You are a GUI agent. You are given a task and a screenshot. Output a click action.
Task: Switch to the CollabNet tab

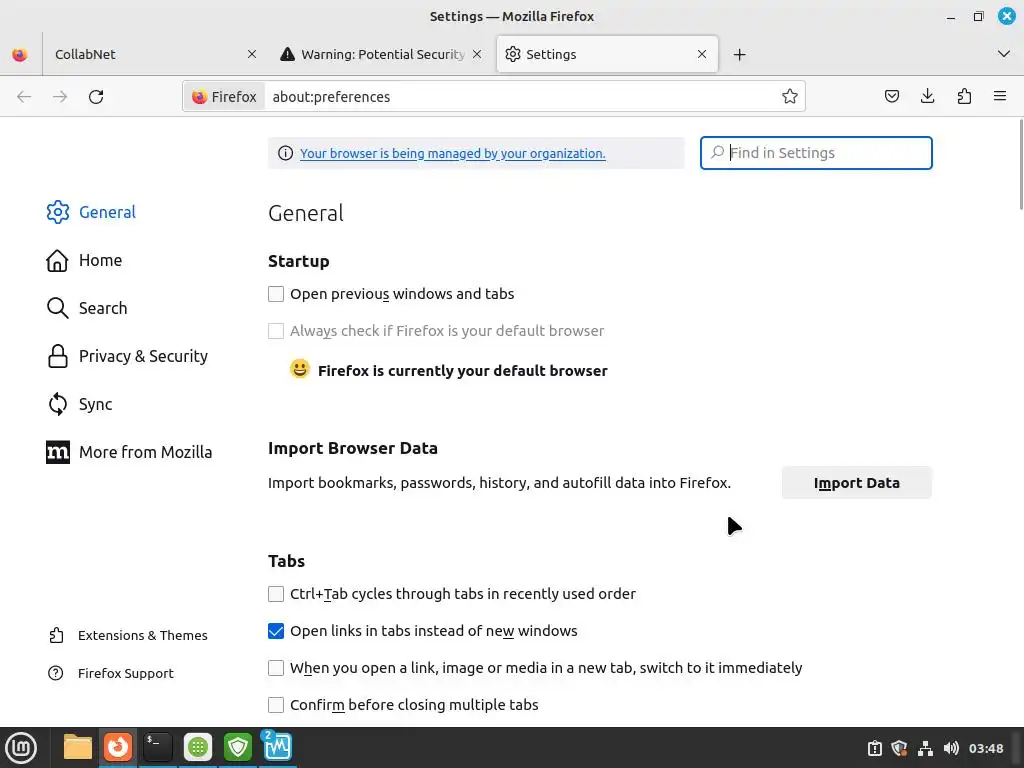(140, 55)
